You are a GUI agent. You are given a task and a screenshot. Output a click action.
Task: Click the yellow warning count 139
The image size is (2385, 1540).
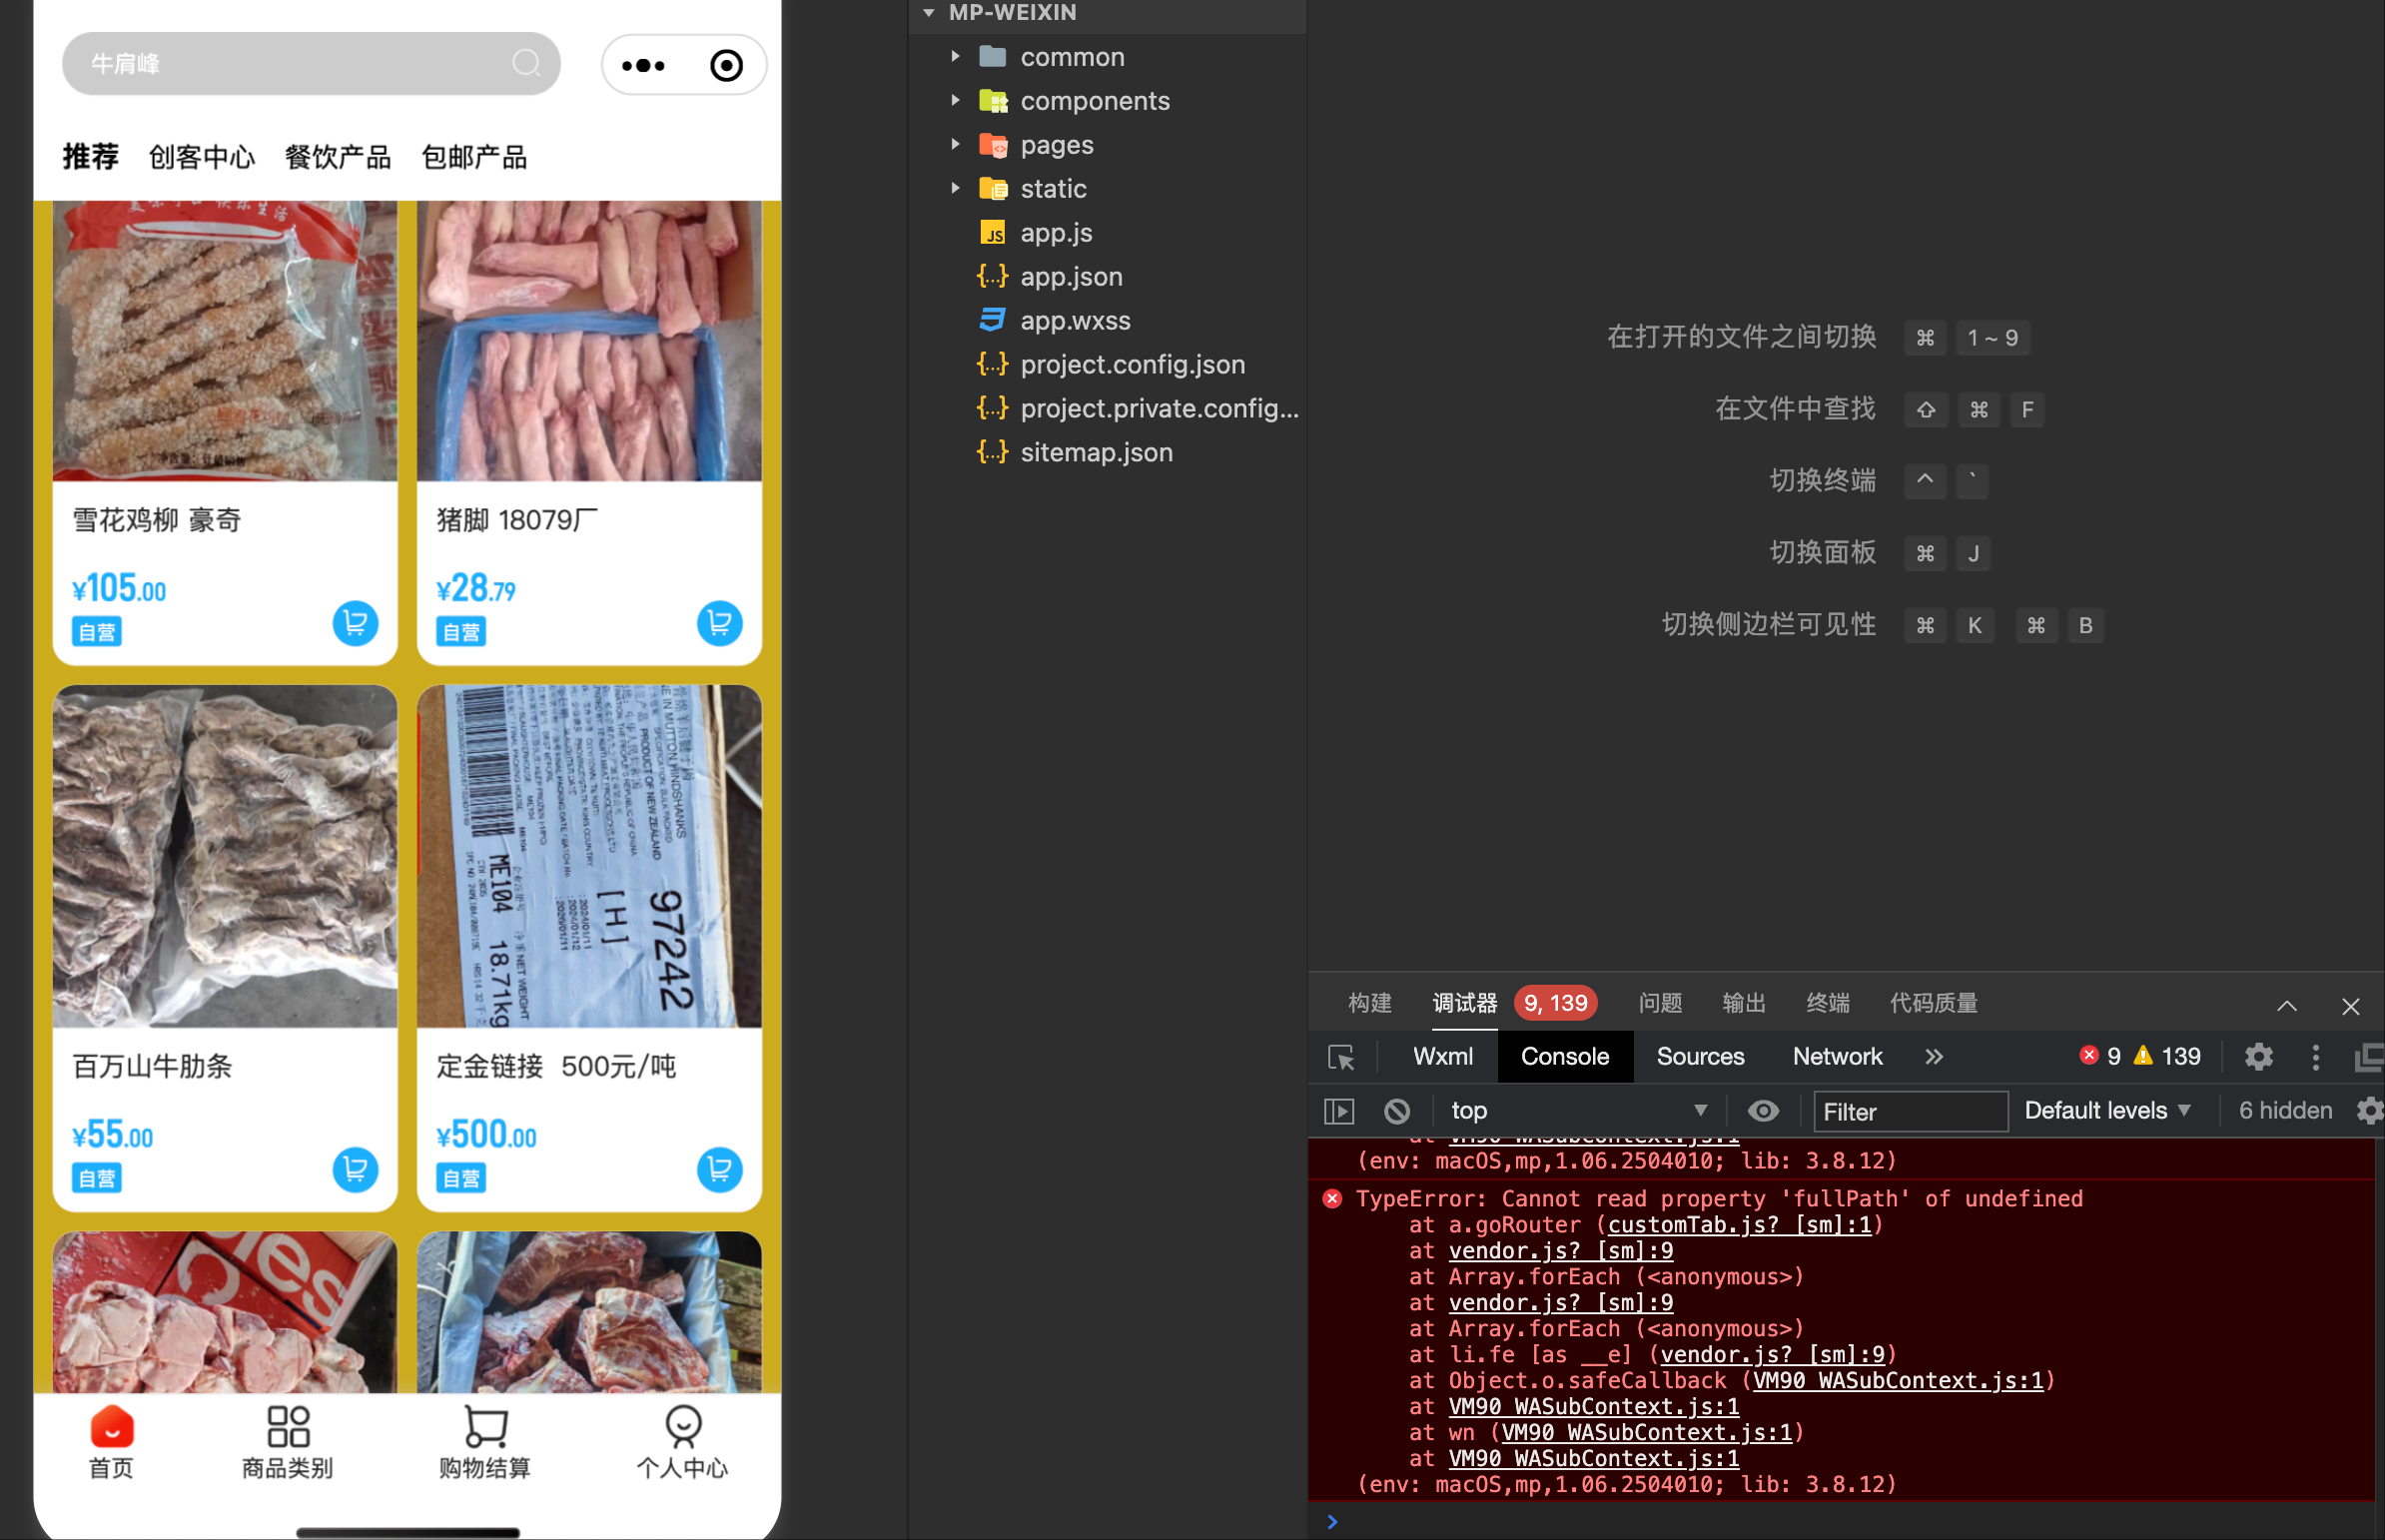click(2167, 1056)
